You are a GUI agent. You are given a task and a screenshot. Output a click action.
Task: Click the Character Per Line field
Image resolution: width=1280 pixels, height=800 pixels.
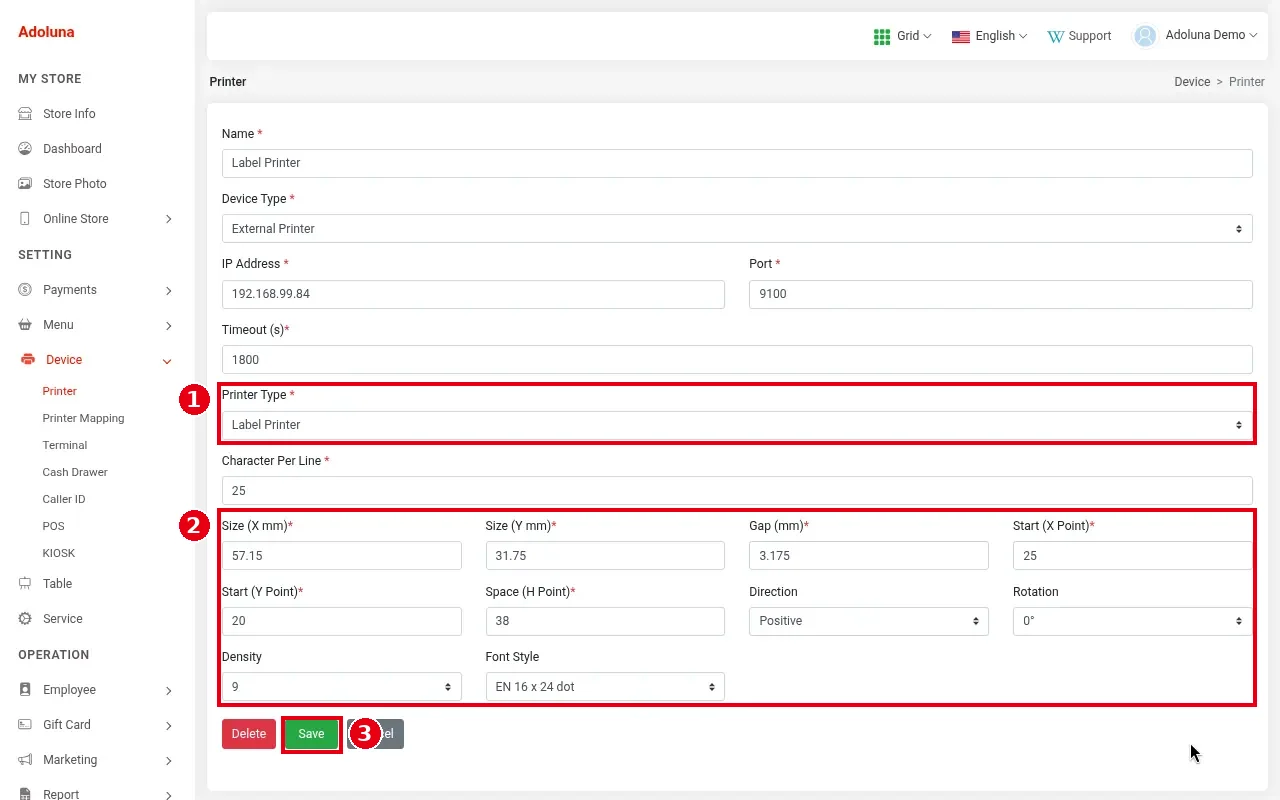[737, 491]
